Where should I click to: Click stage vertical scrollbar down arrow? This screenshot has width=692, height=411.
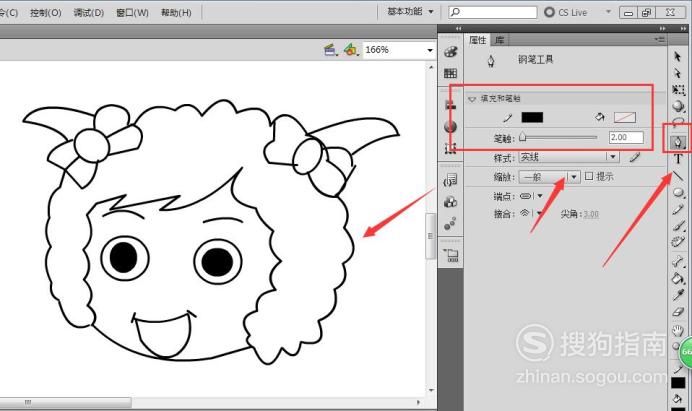[431, 390]
